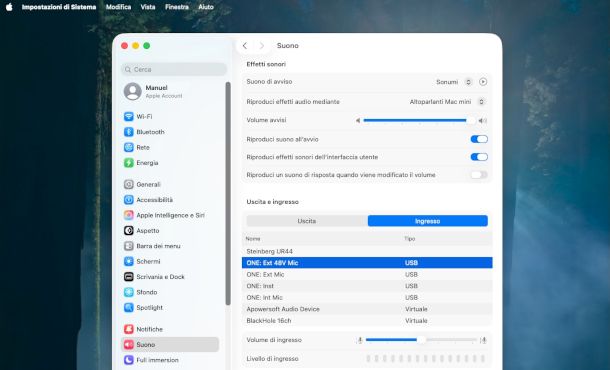The width and height of the screenshot is (610, 370).
Task: Open Rete network icon in sidebar
Action: (x=129, y=147)
